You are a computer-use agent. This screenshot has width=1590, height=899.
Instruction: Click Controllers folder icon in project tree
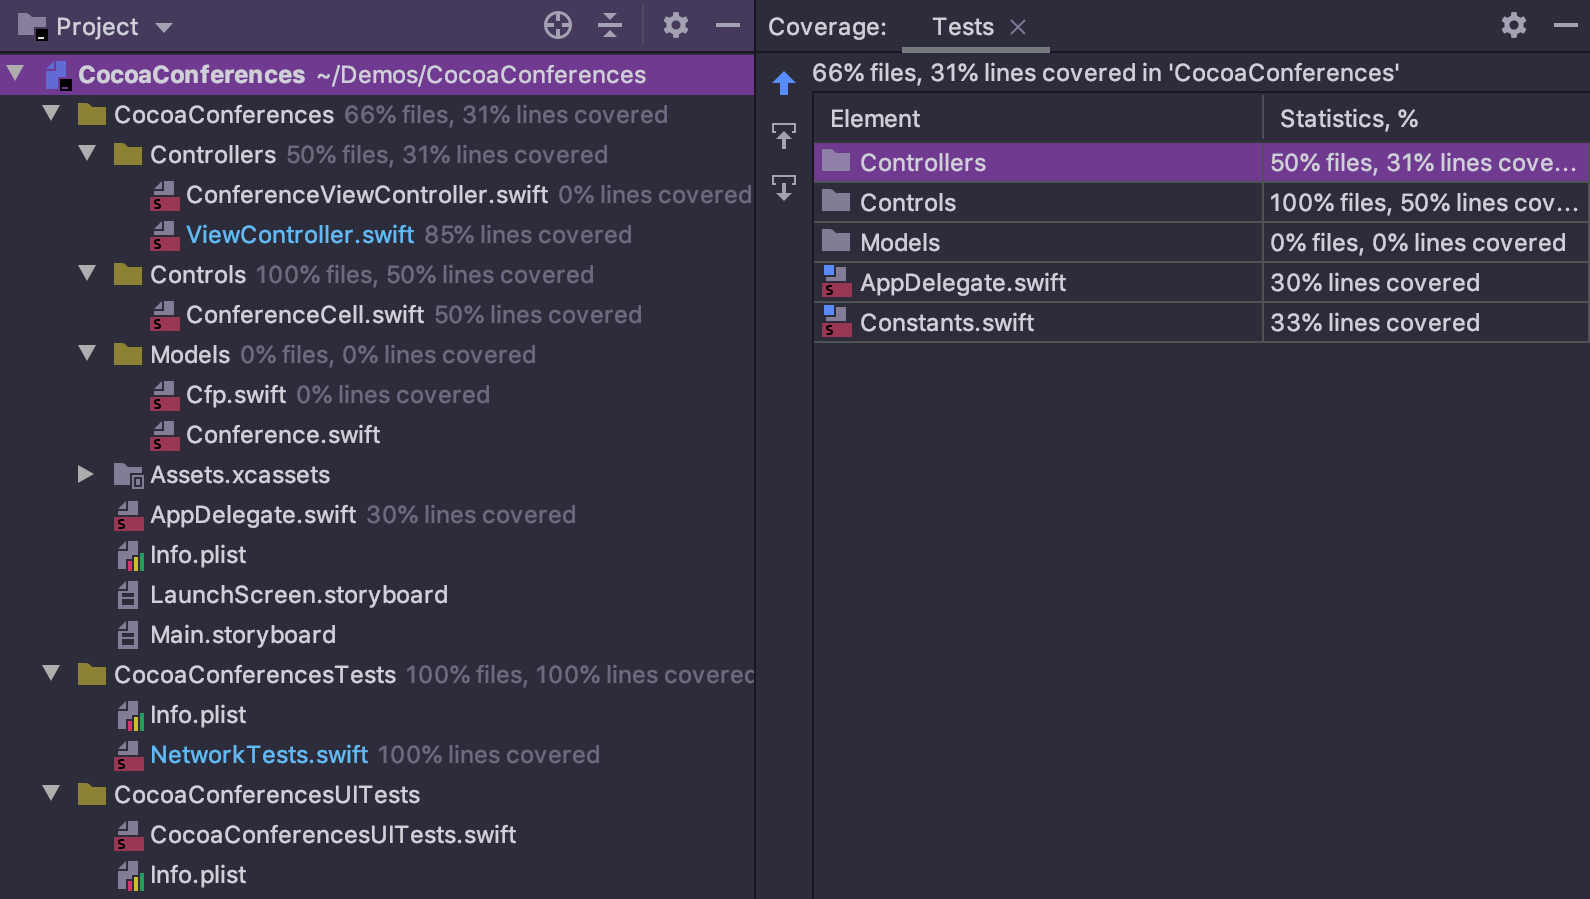(128, 154)
